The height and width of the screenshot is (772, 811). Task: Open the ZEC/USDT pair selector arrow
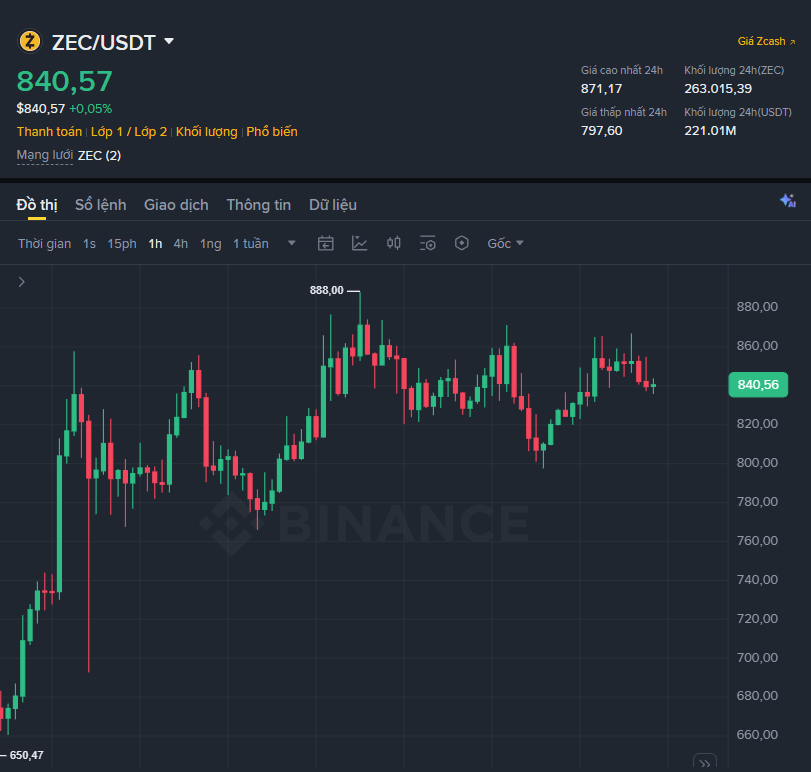[x=169, y=41]
